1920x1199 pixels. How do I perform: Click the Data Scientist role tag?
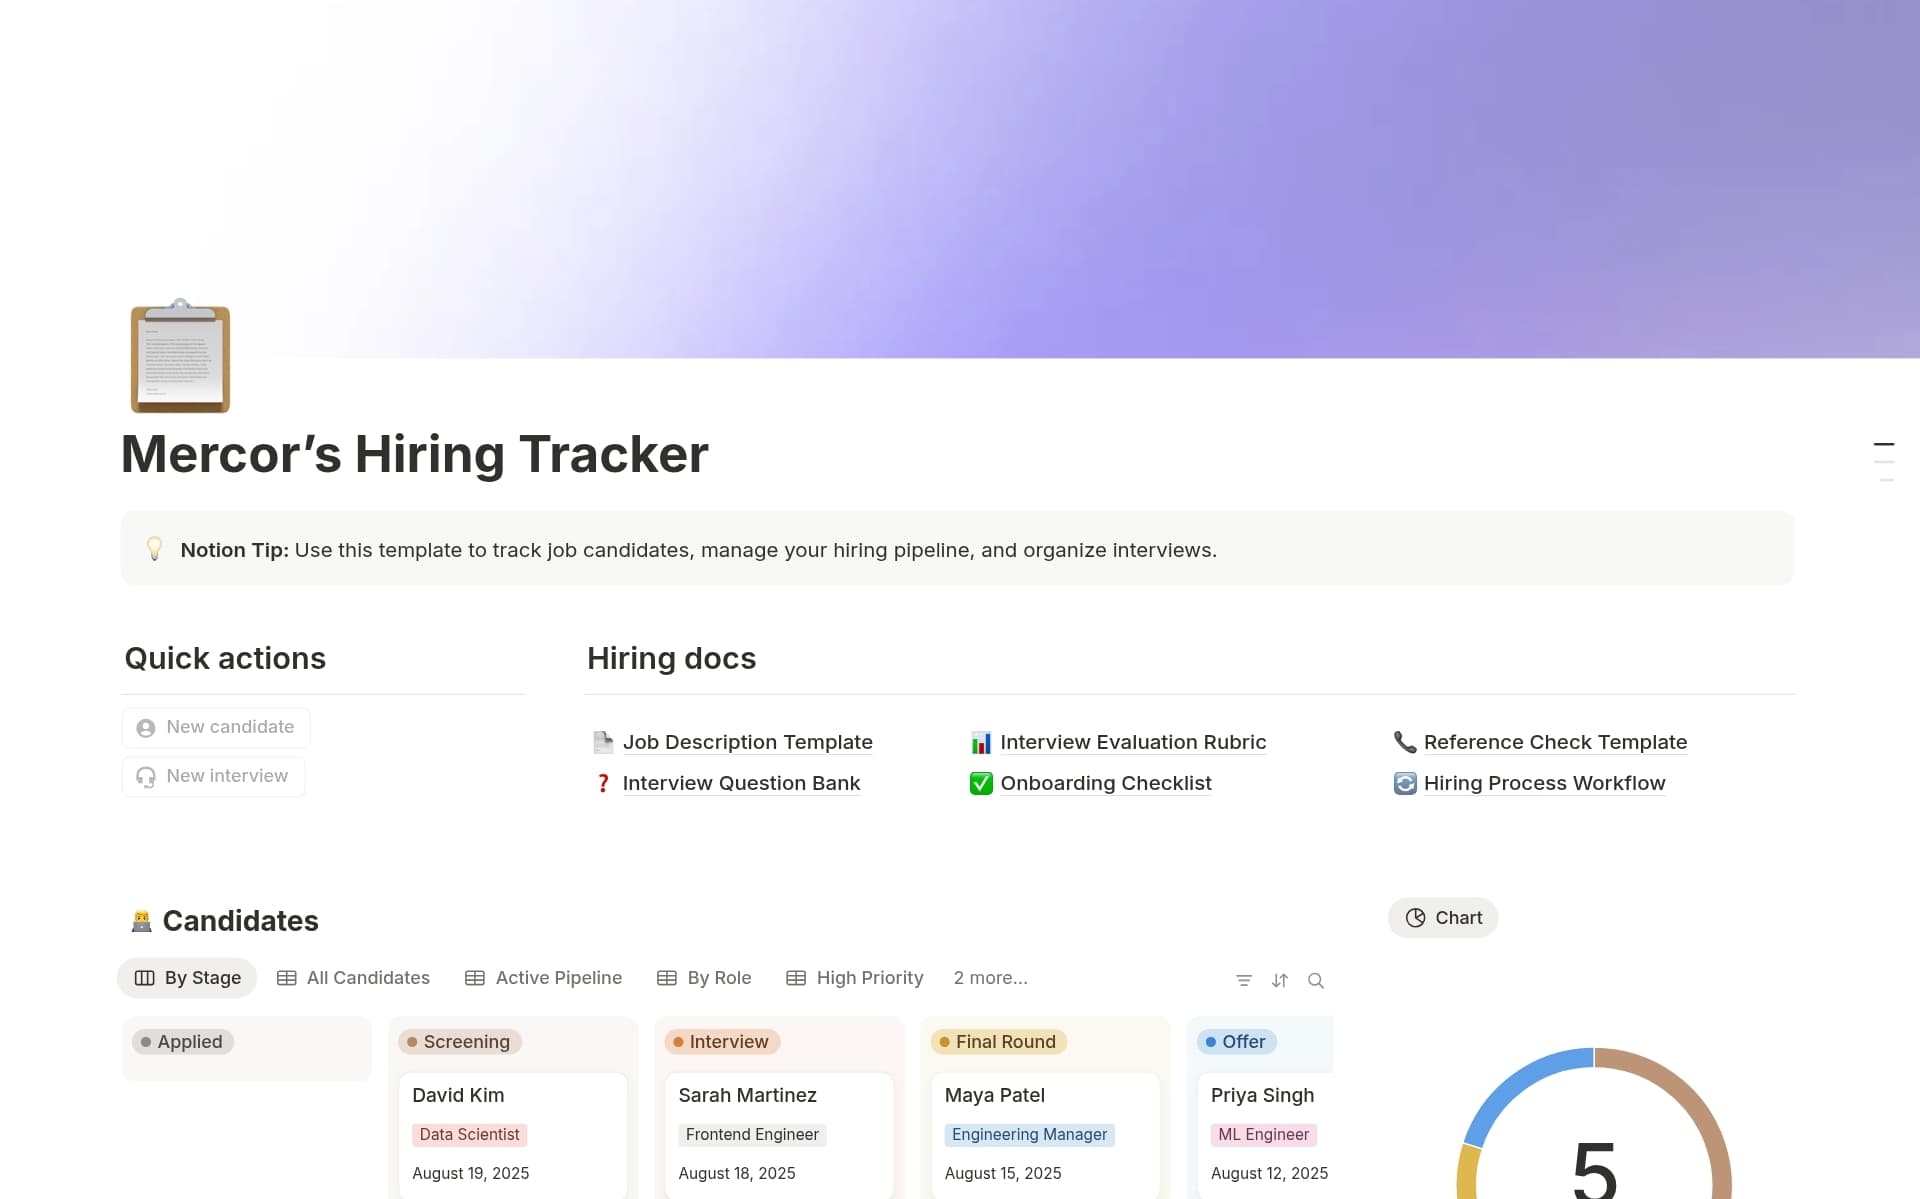click(469, 1135)
